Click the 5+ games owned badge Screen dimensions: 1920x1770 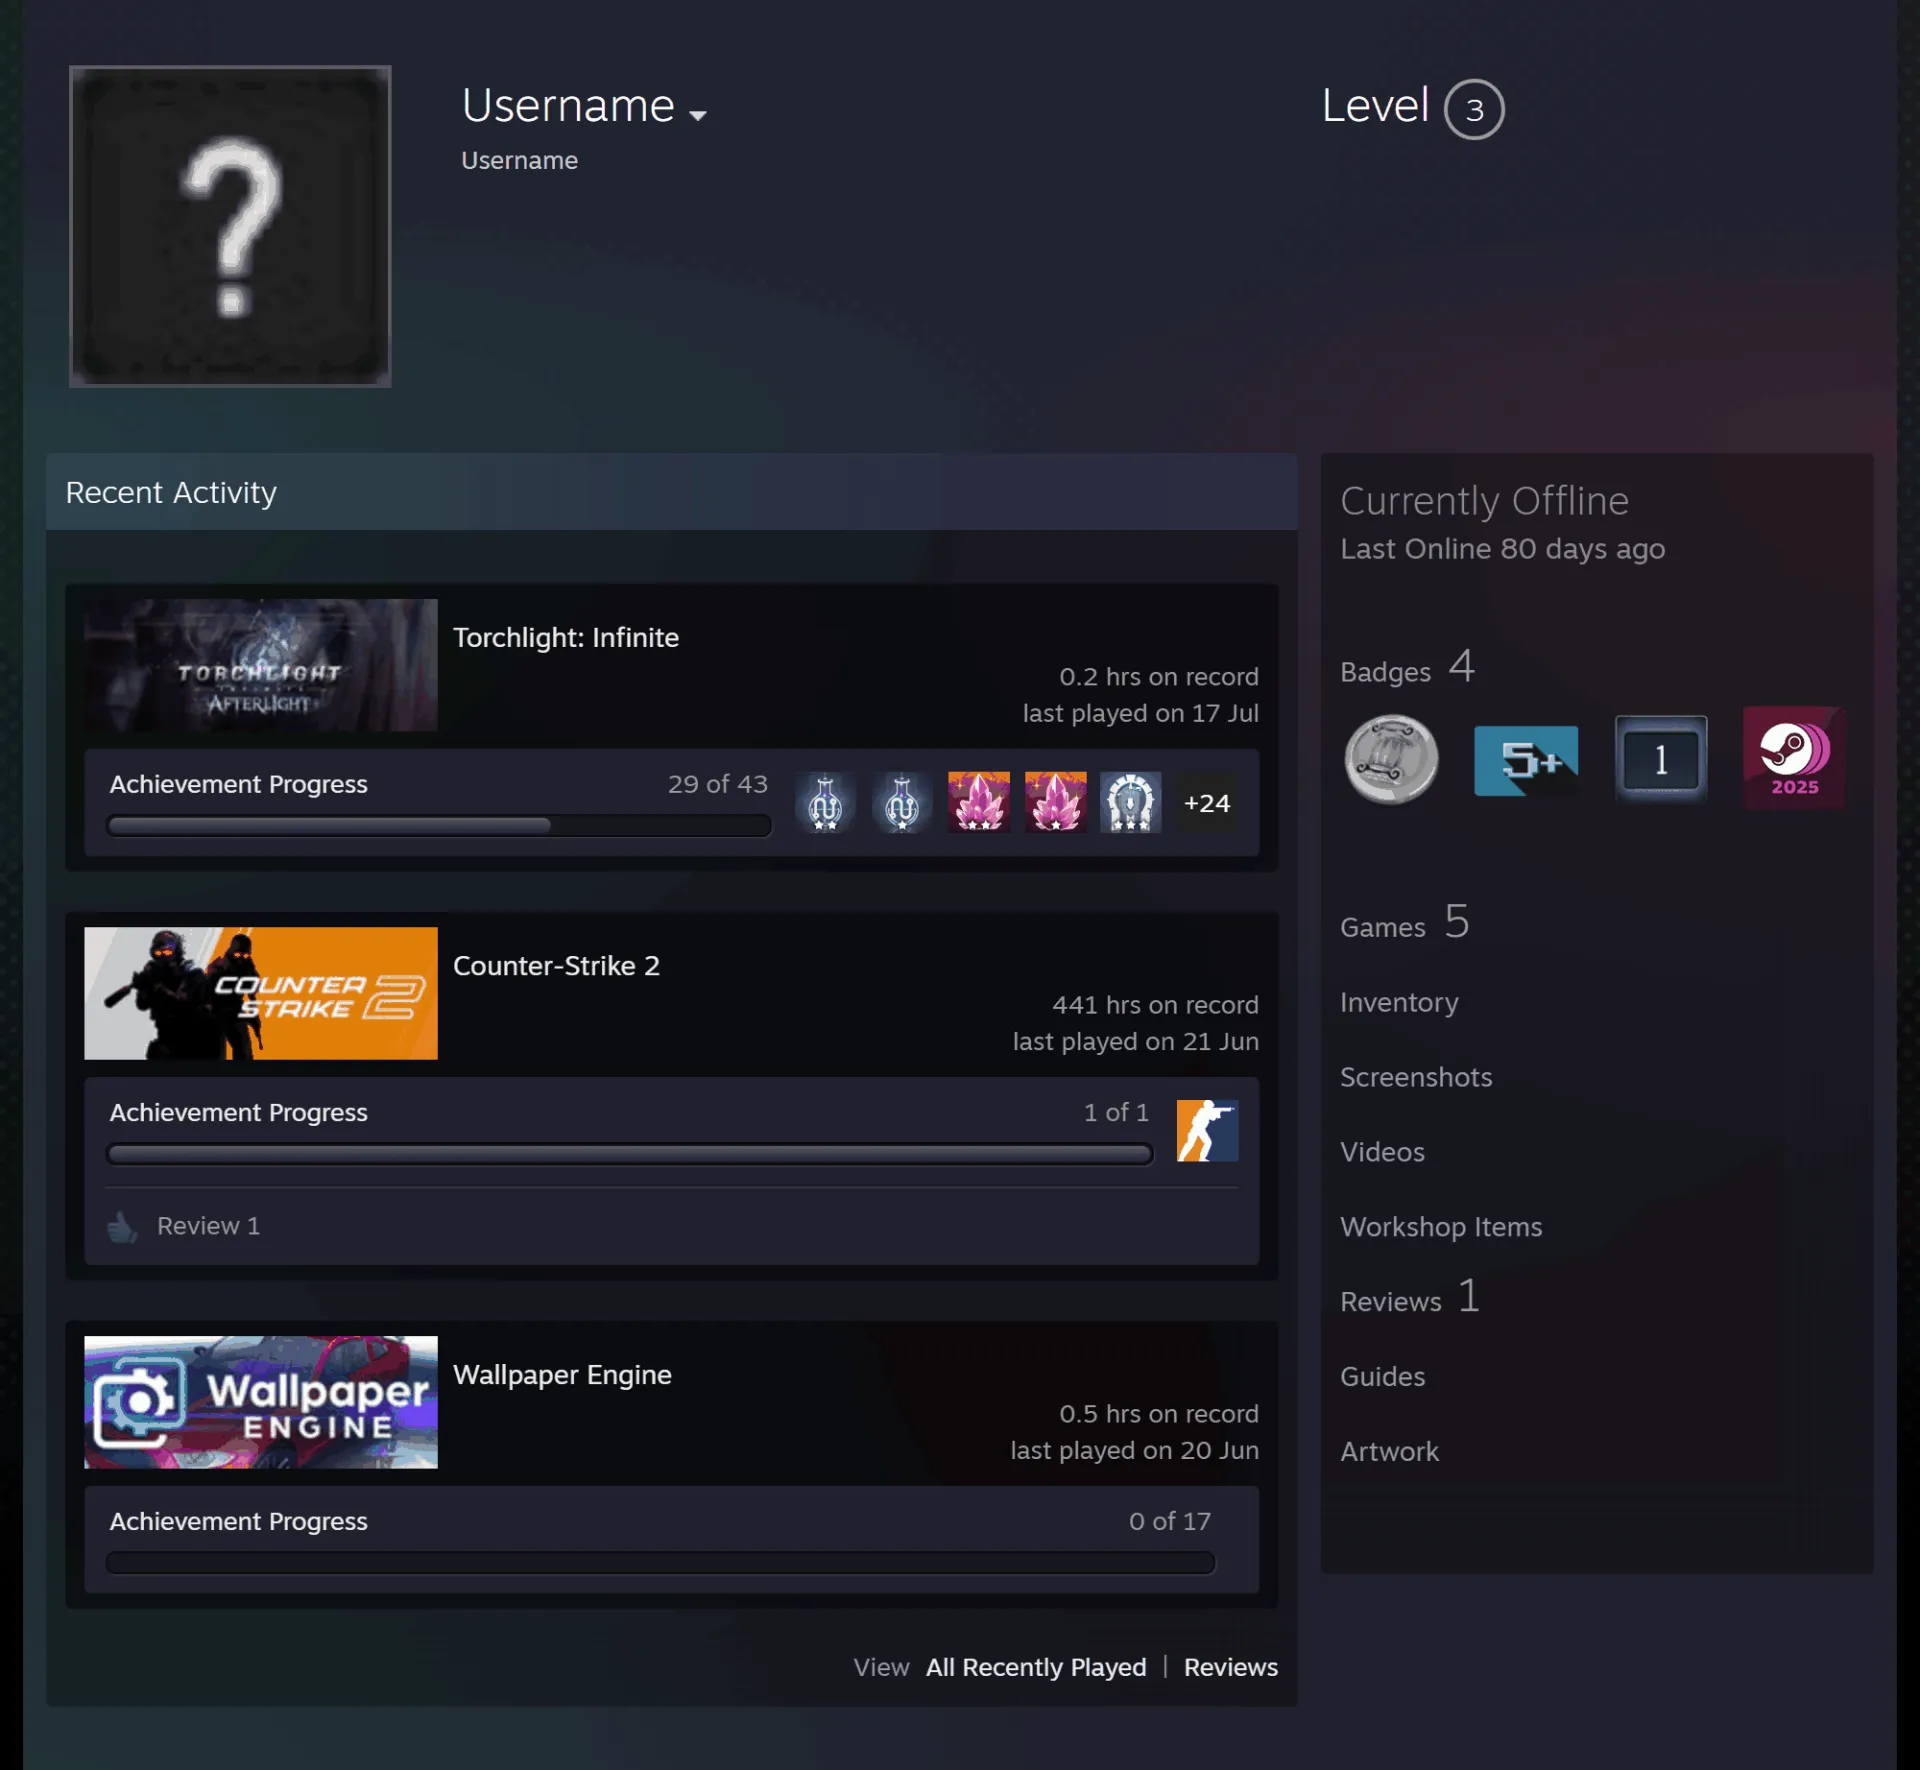(x=1527, y=760)
